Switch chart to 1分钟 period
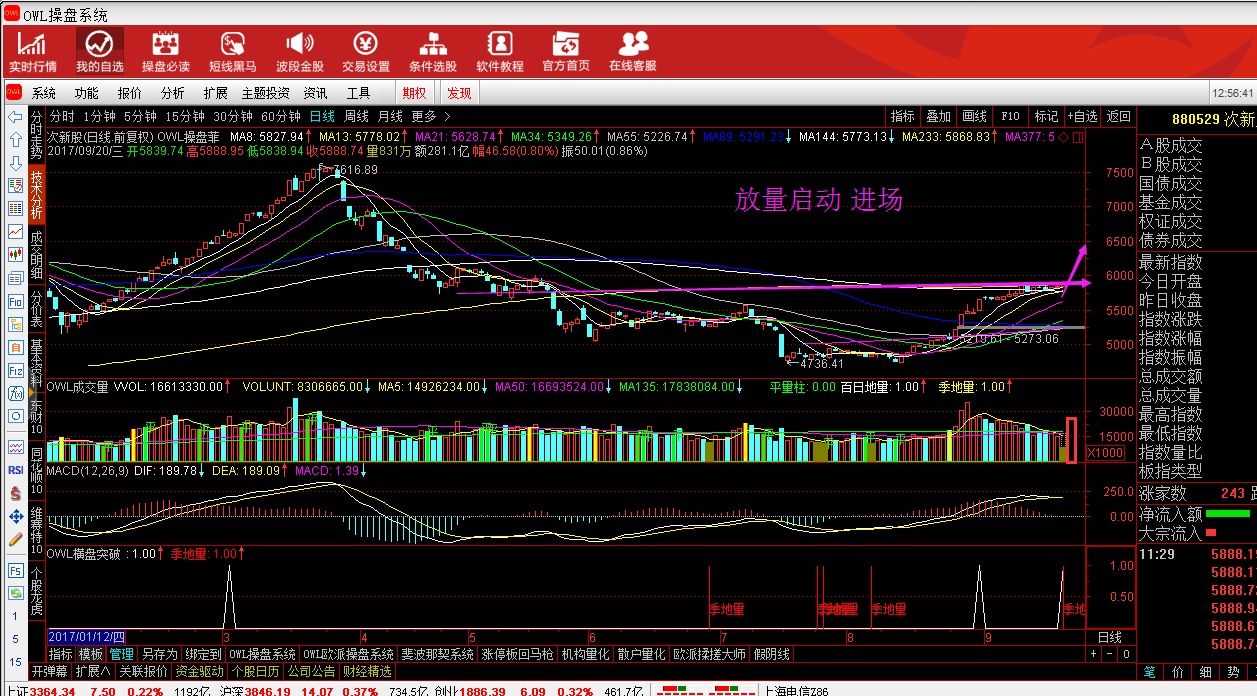The width and height of the screenshot is (1257, 696). point(100,116)
